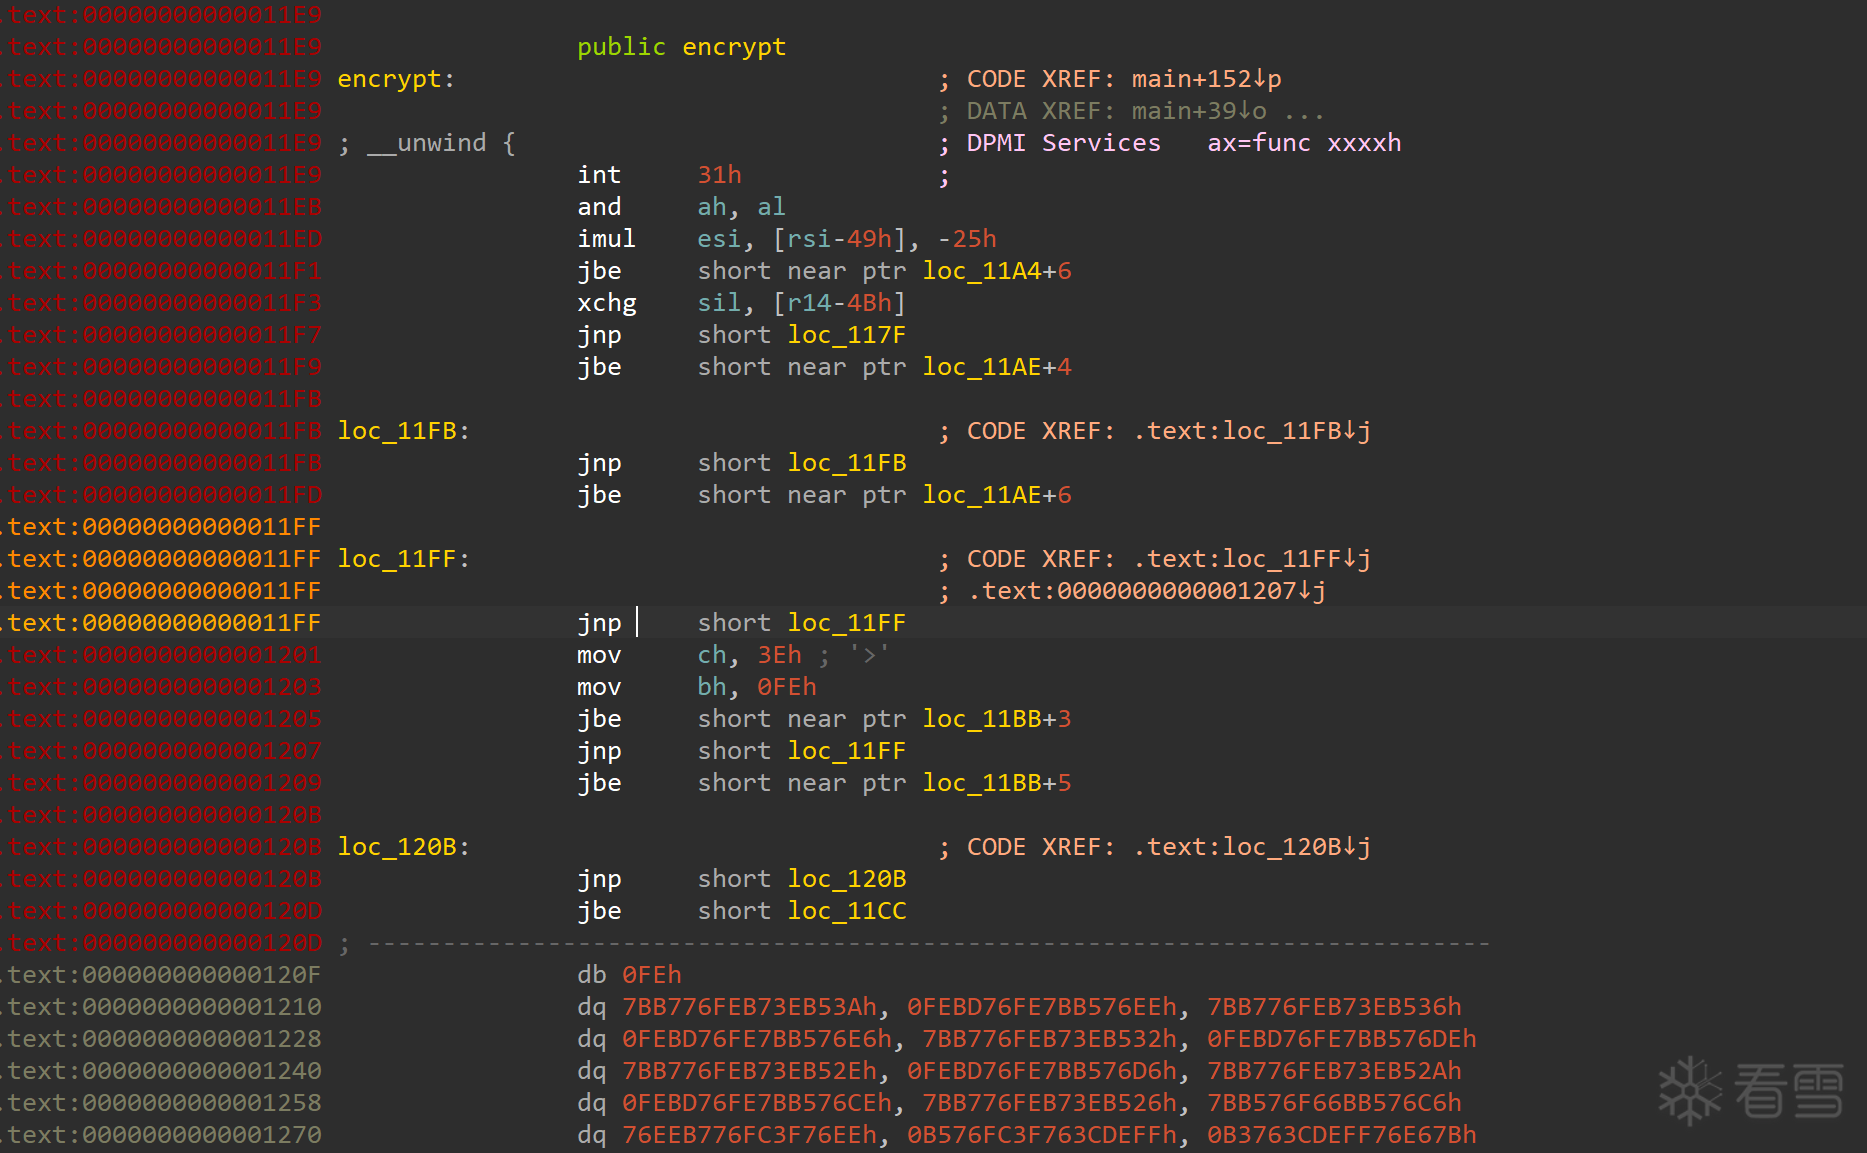
Task: Click the address ".text:00000000000011EB"
Action: [161, 207]
